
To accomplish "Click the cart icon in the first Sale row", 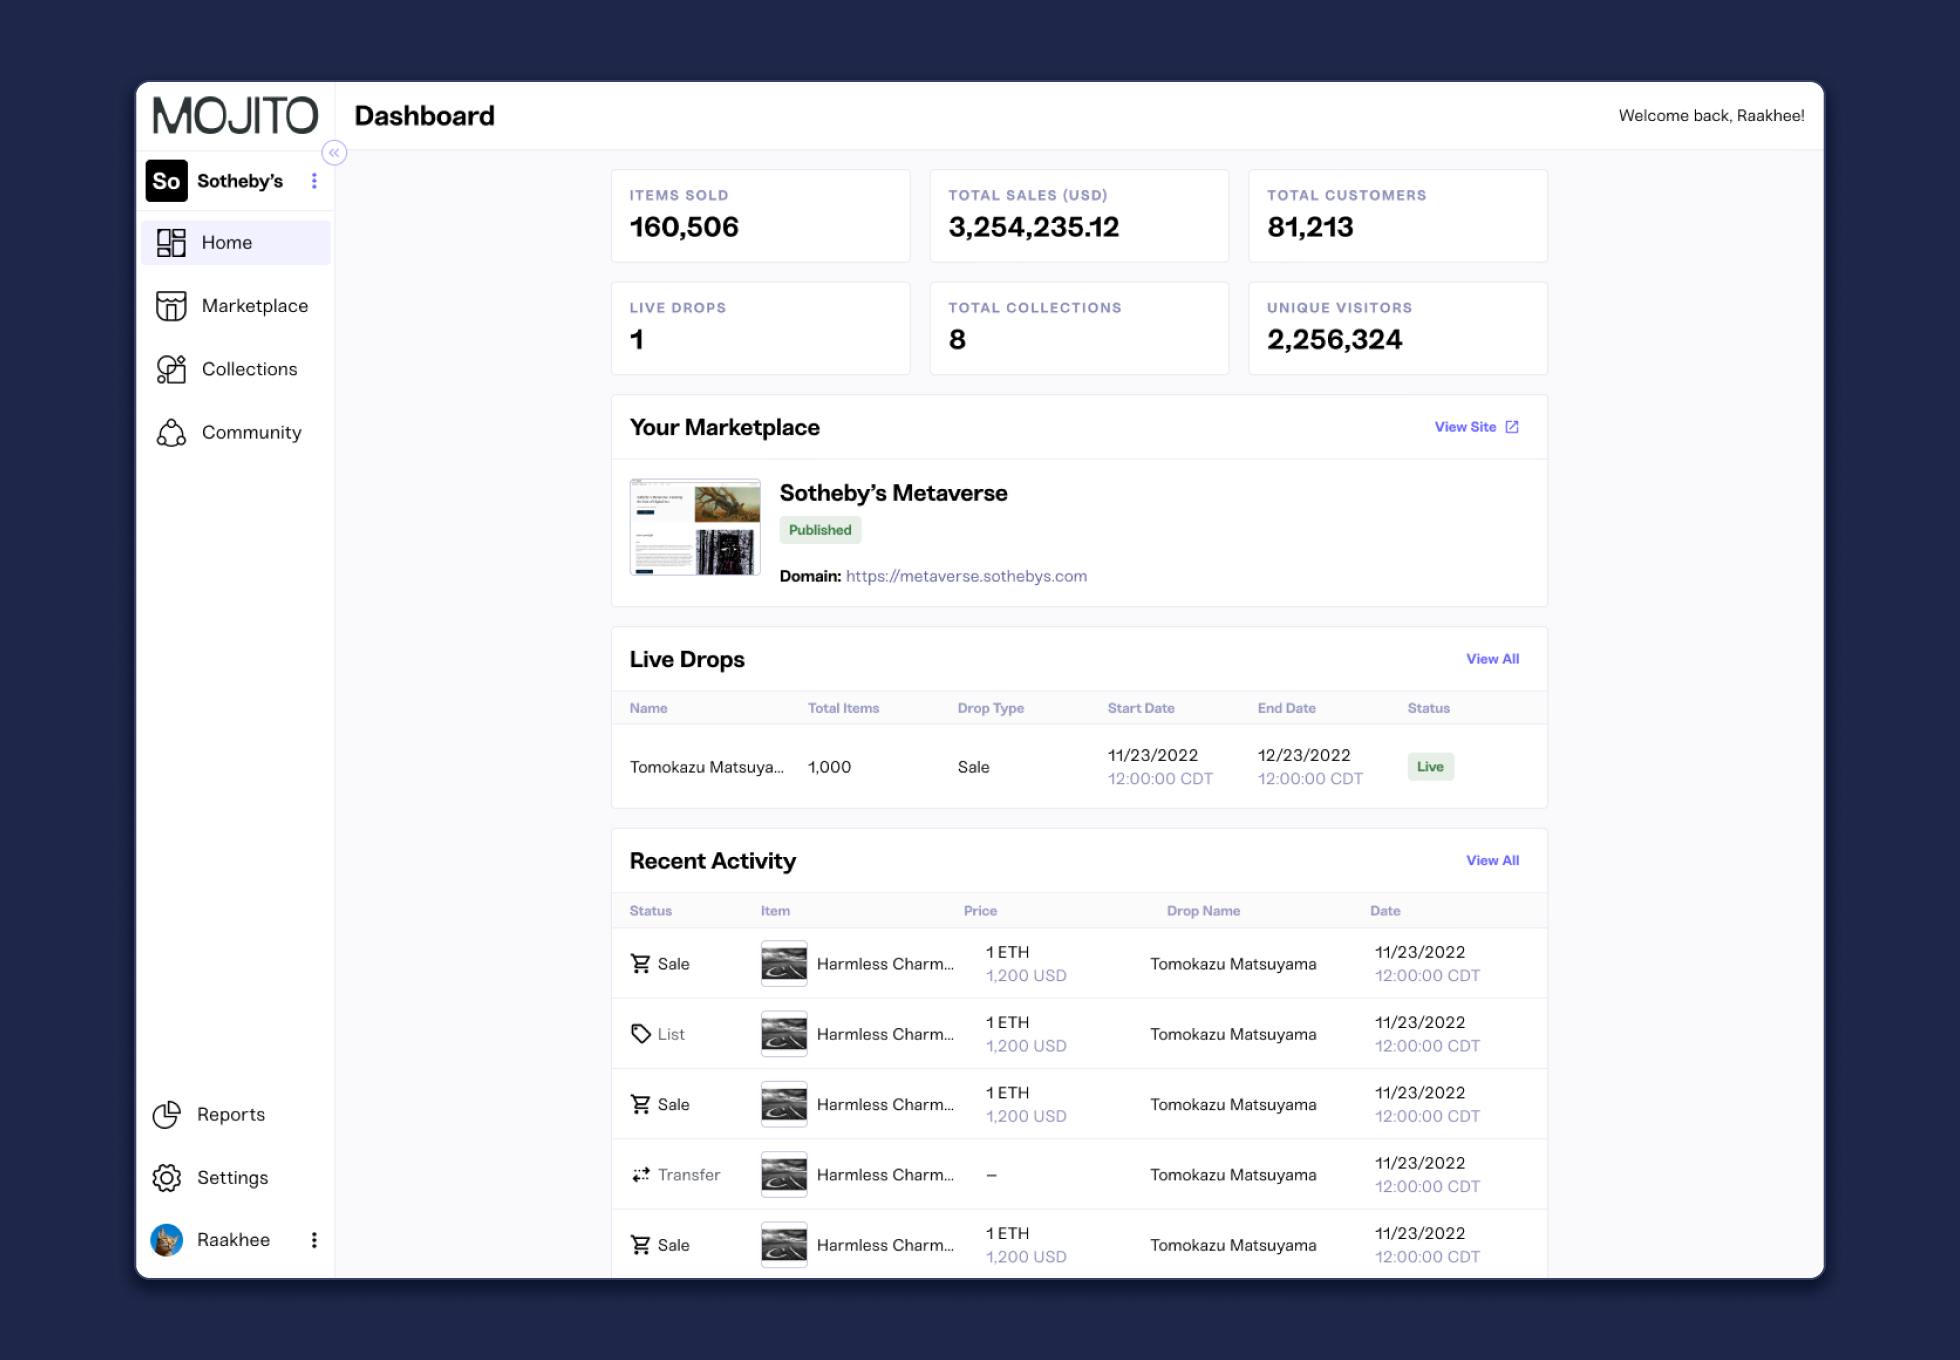I will tap(640, 963).
